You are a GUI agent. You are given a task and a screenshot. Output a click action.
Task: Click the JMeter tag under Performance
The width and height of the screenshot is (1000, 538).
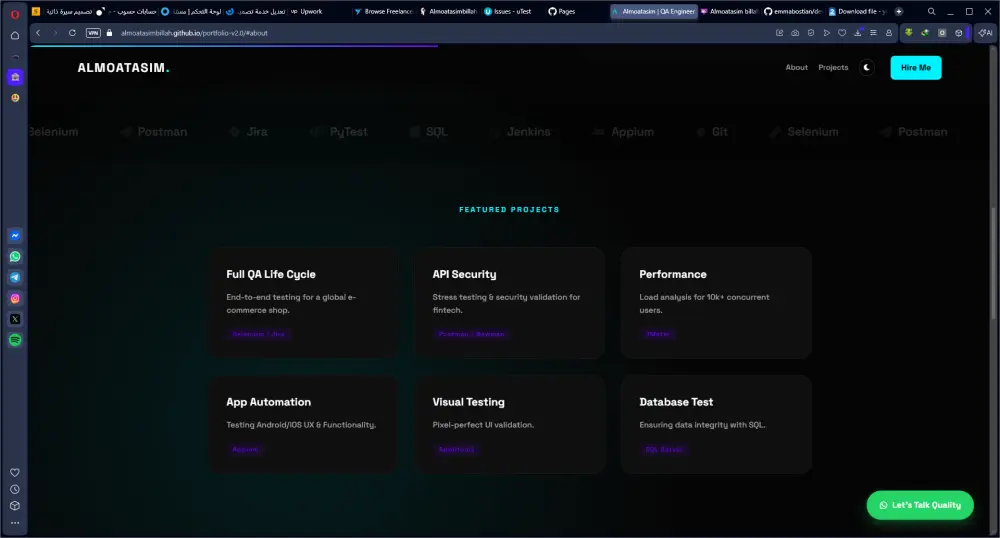pos(658,334)
